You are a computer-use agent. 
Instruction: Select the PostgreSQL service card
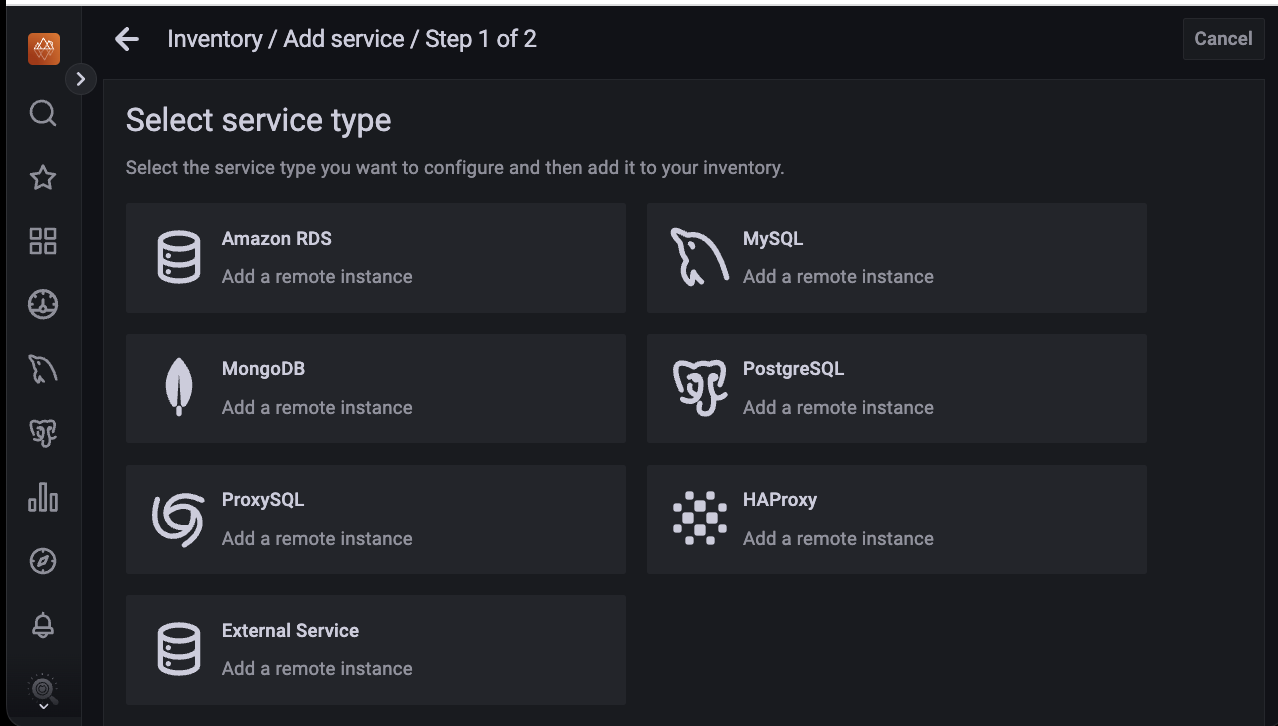click(896, 388)
